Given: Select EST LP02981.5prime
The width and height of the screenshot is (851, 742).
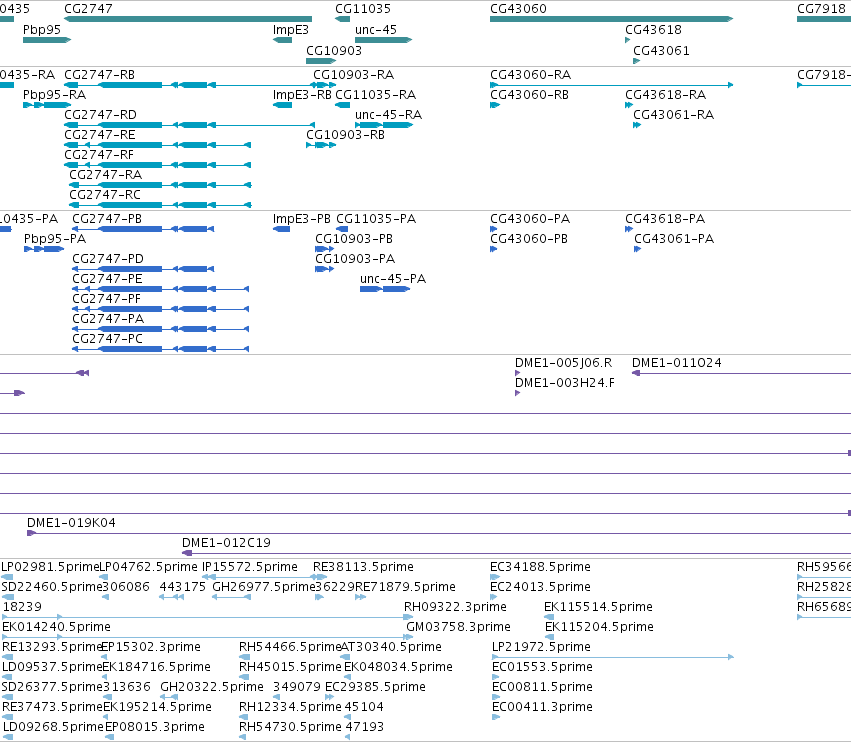Looking at the screenshot, I should [x=7, y=577].
